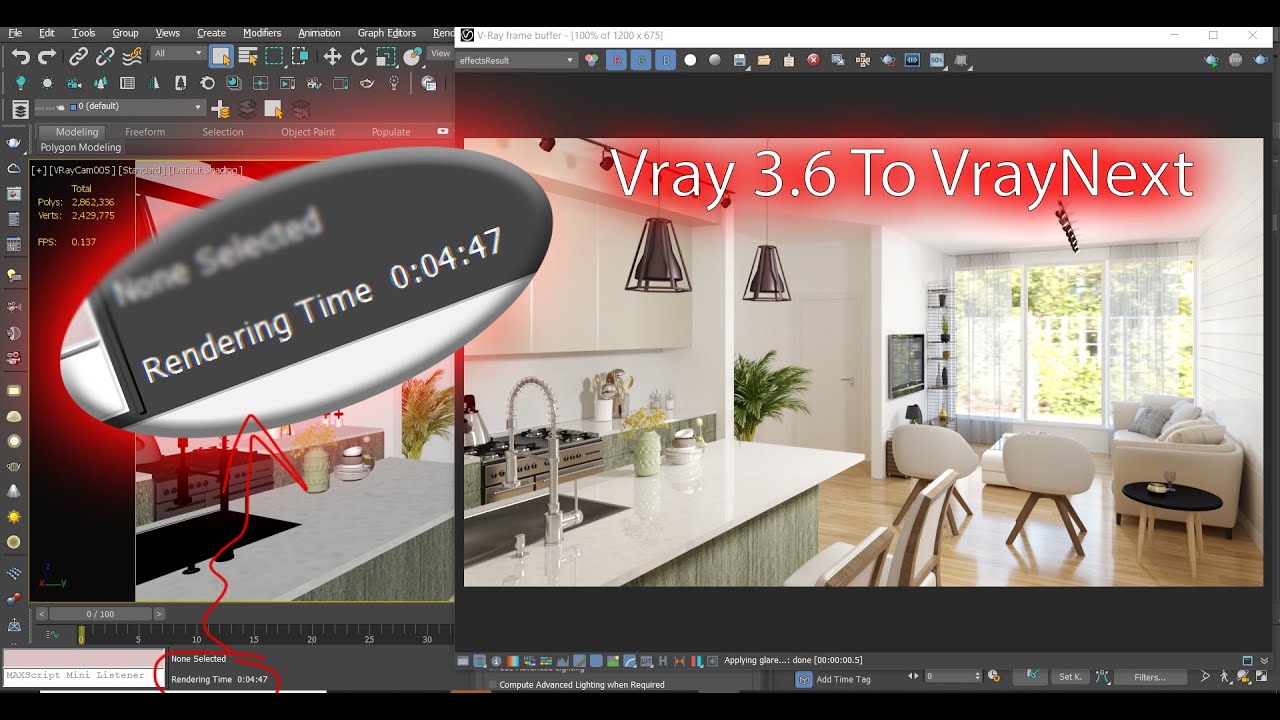Open the View reference coordinate dropdown
The width and height of the screenshot is (1280, 720).
pyautogui.click(x=441, y=53)
